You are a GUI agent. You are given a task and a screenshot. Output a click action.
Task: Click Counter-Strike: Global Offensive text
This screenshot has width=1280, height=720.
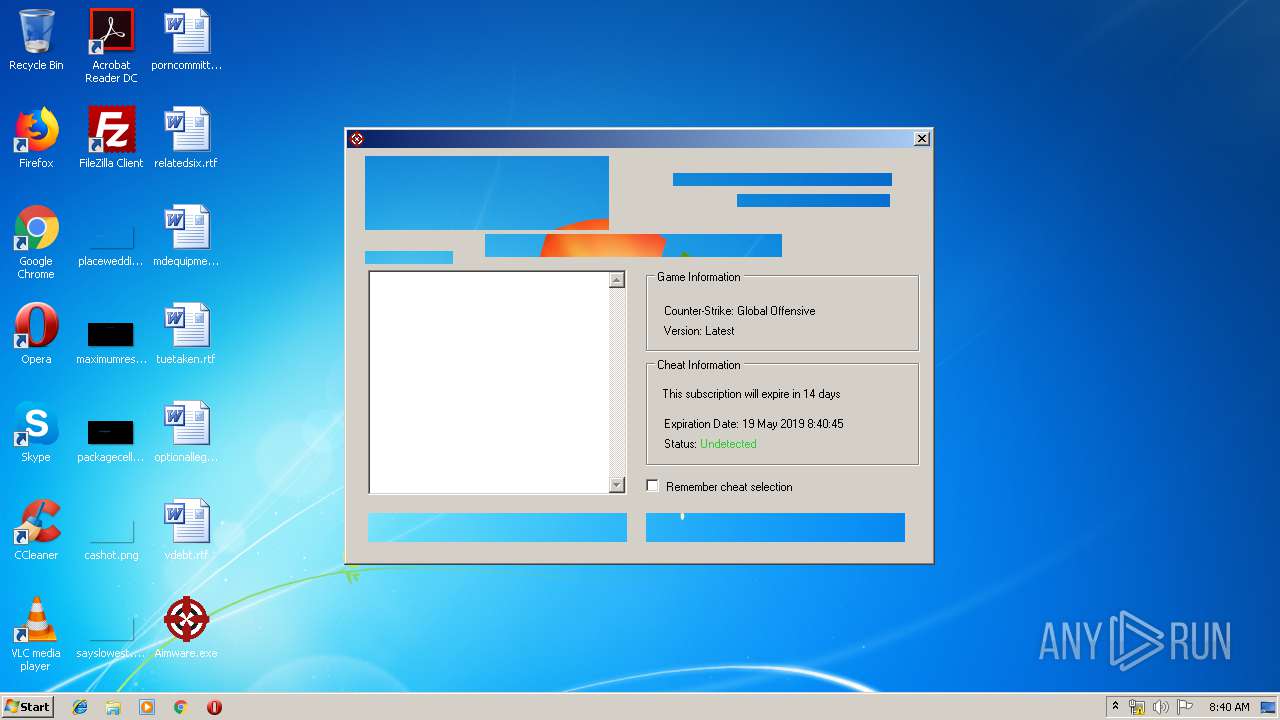tap(739, 311)
